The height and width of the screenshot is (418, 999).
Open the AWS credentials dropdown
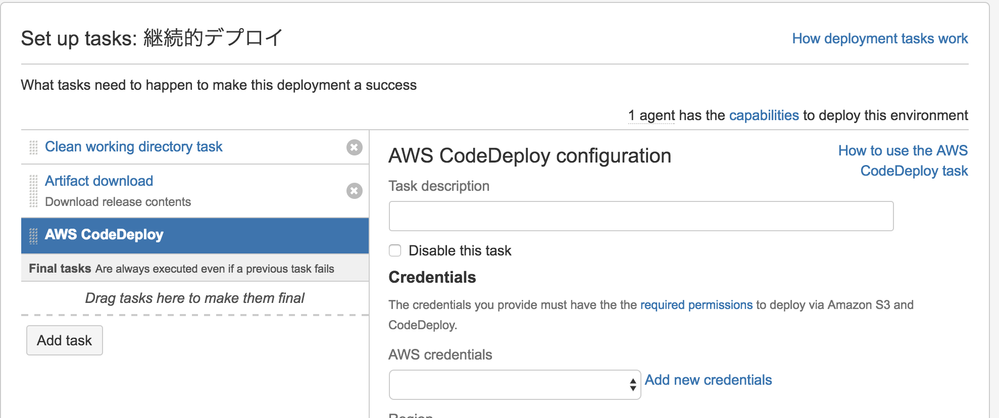(514, 384)
